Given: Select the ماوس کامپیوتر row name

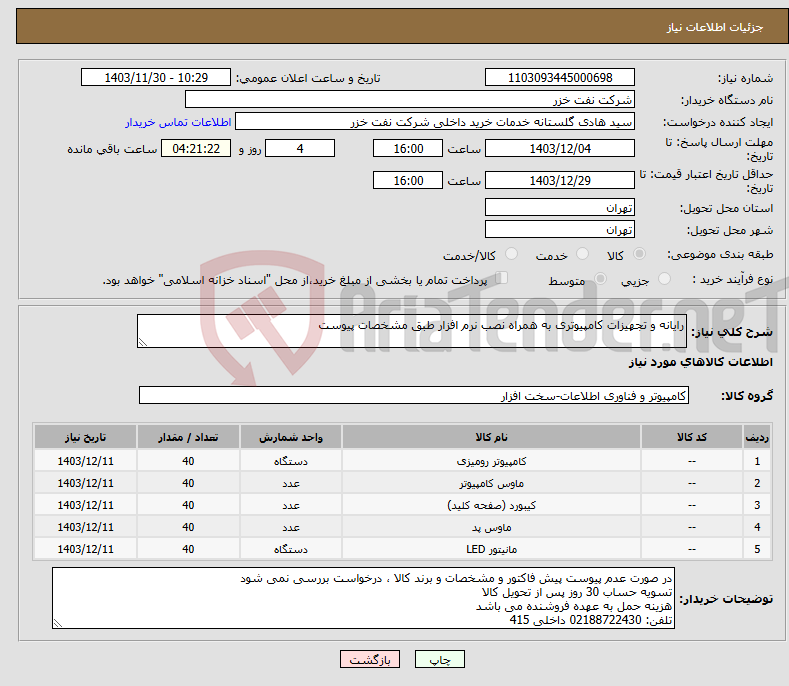Looking at the screenshot, I should pos(491,483).
